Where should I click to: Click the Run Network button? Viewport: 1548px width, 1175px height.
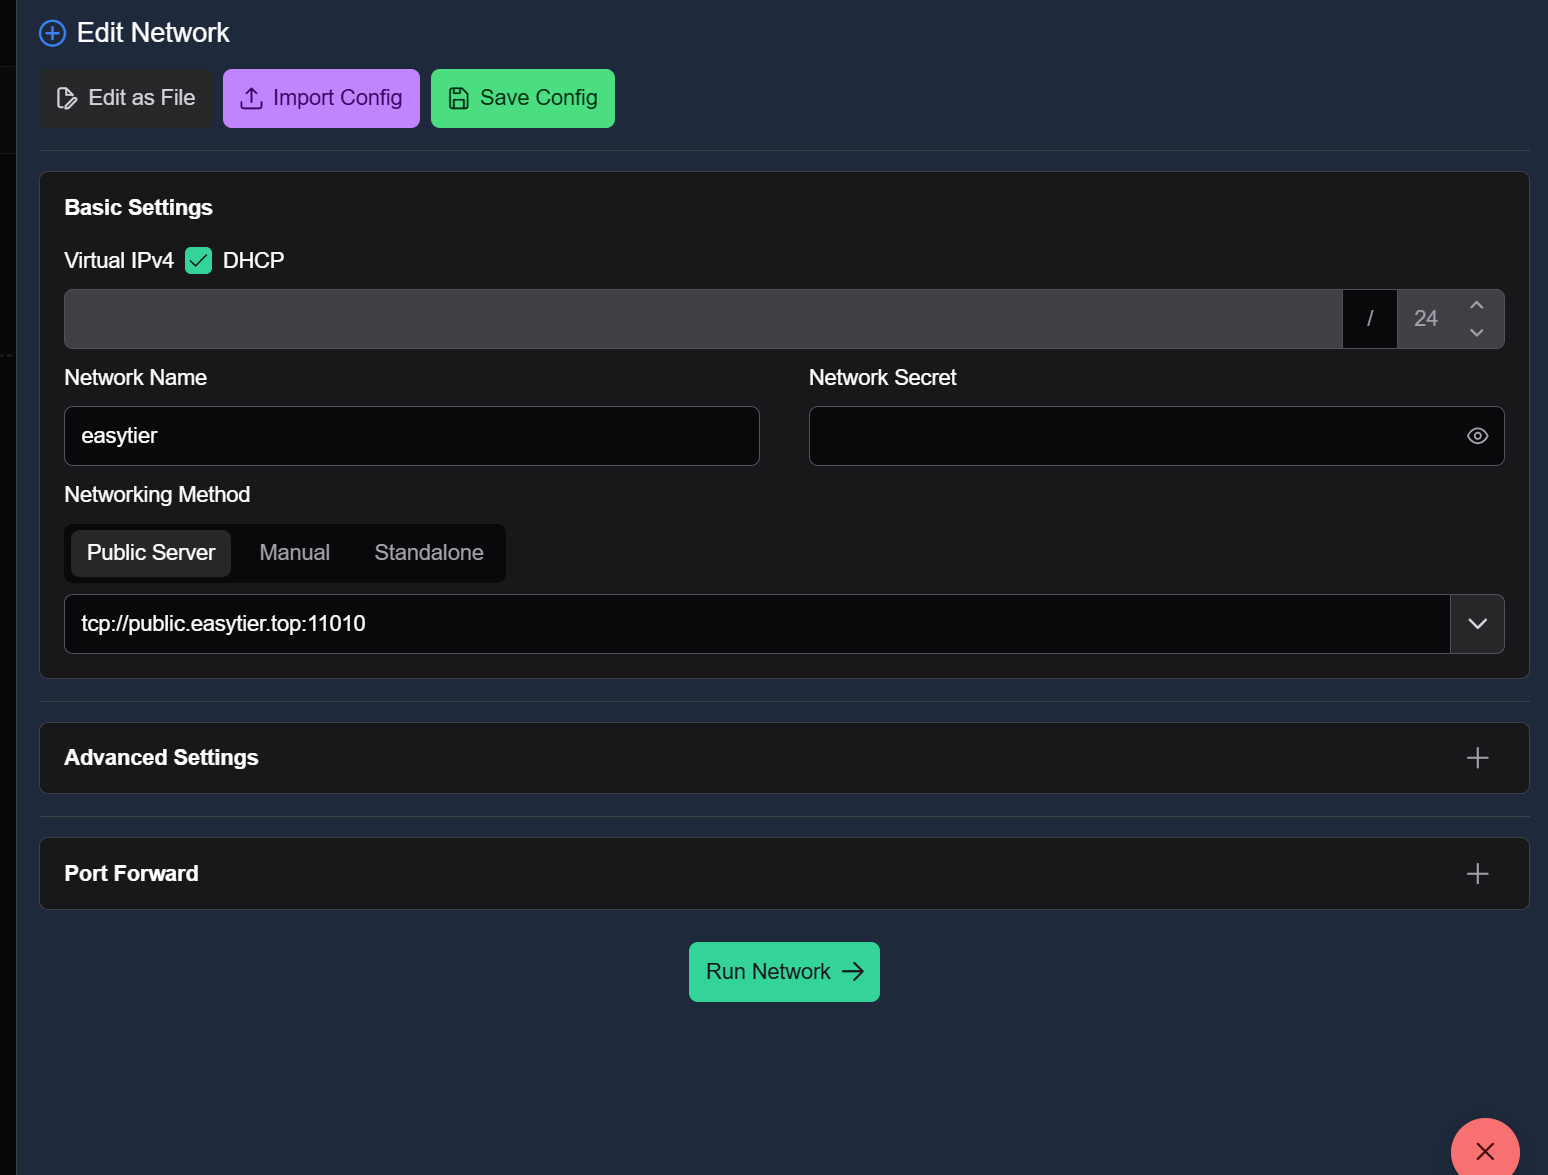click(x=784, y=972)
